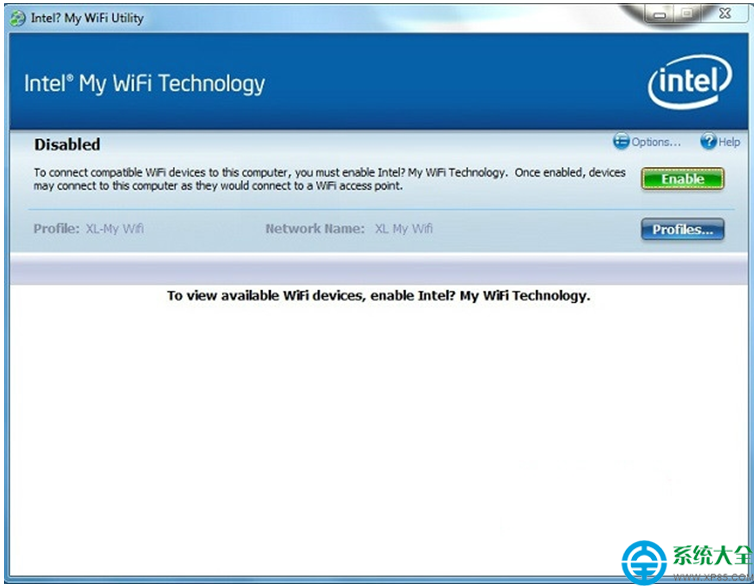Viewport: 756px width, 588px height.
Task: Minimize the My WiFi Utility window
Action: tap(660, 14)
